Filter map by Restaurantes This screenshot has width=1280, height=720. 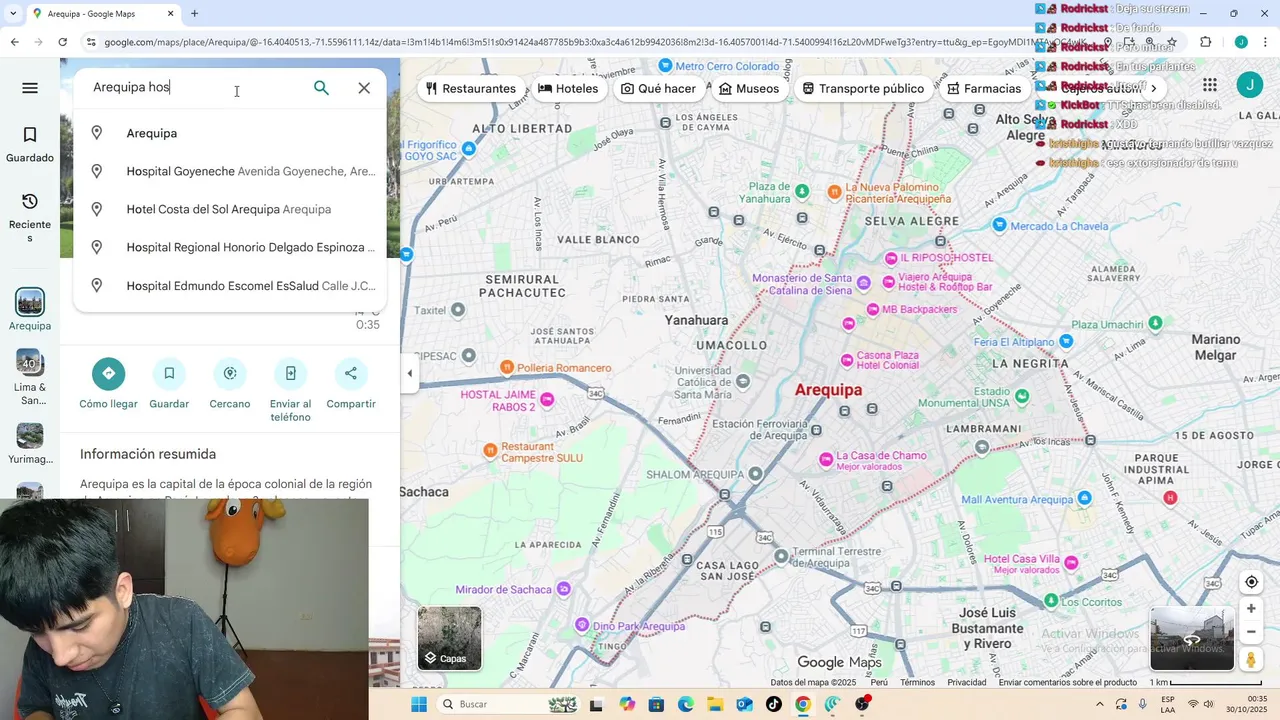[470, 88]
